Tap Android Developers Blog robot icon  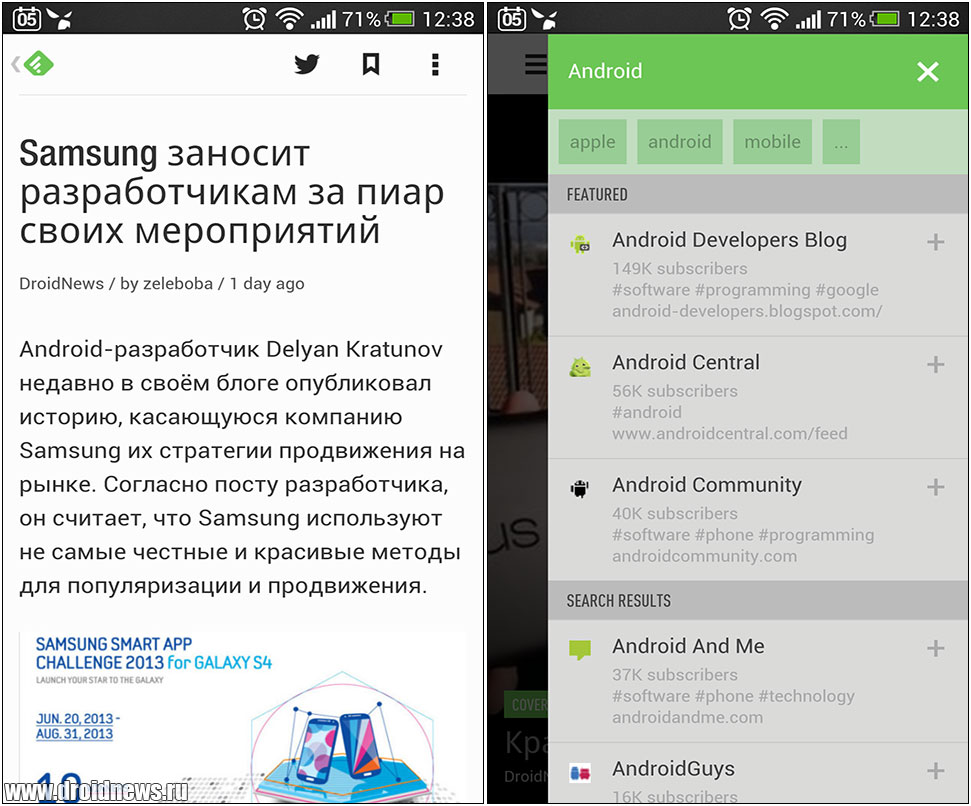point(580,245)
